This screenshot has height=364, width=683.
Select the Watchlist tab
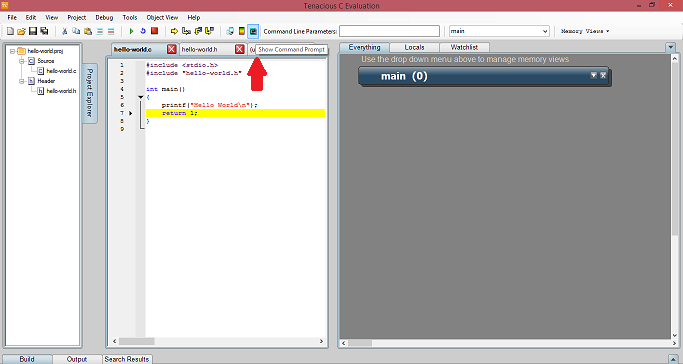click(464, 47)
